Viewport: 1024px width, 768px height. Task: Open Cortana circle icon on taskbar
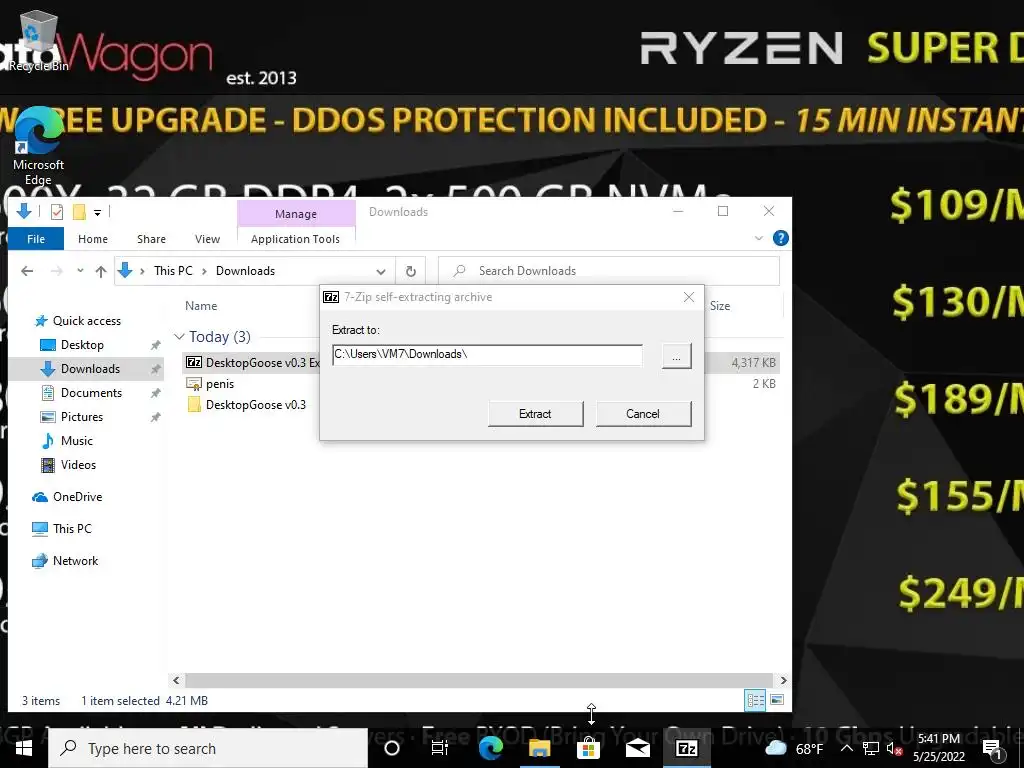(x=392, y=748)
